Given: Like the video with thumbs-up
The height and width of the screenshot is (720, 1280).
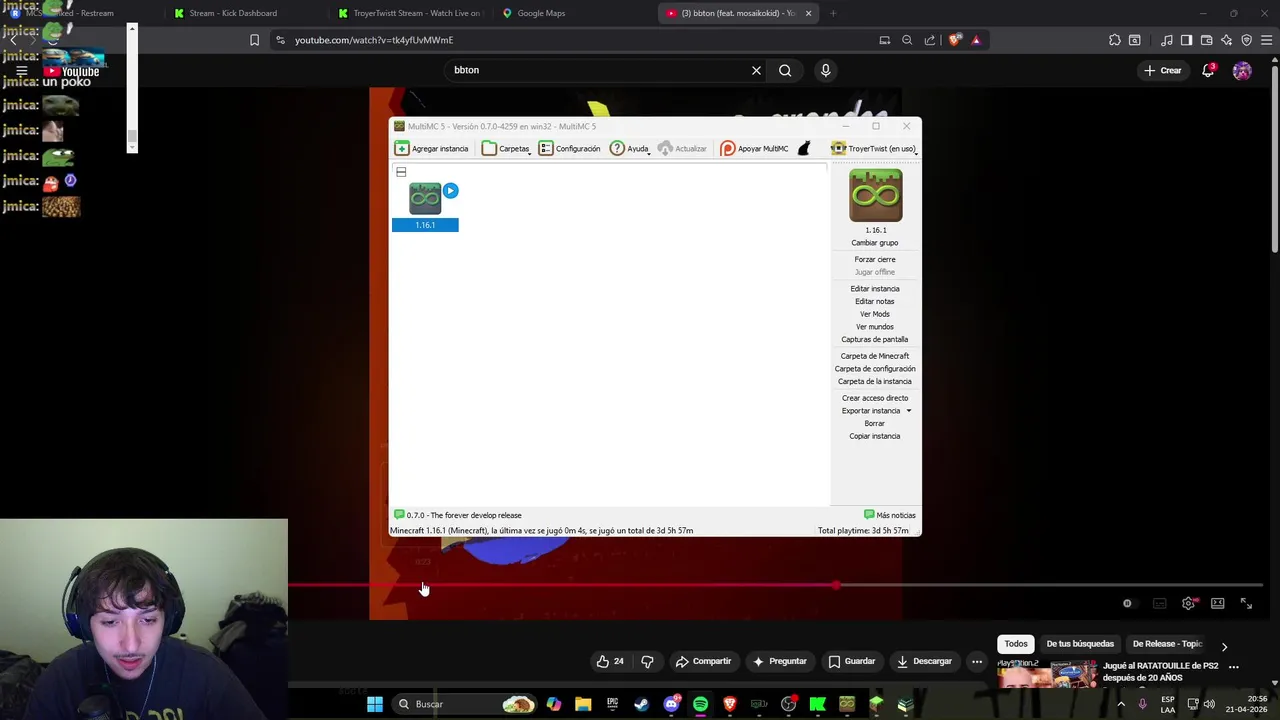Looking at the screenshot, I should point(609,661).
